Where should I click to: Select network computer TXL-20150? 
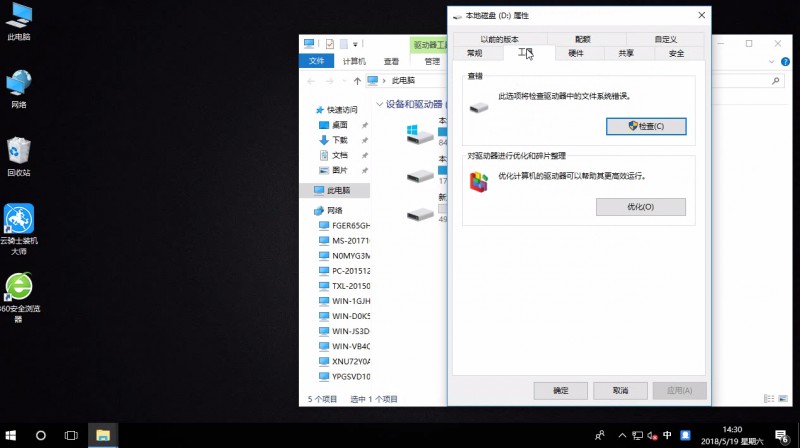point(344,286)
